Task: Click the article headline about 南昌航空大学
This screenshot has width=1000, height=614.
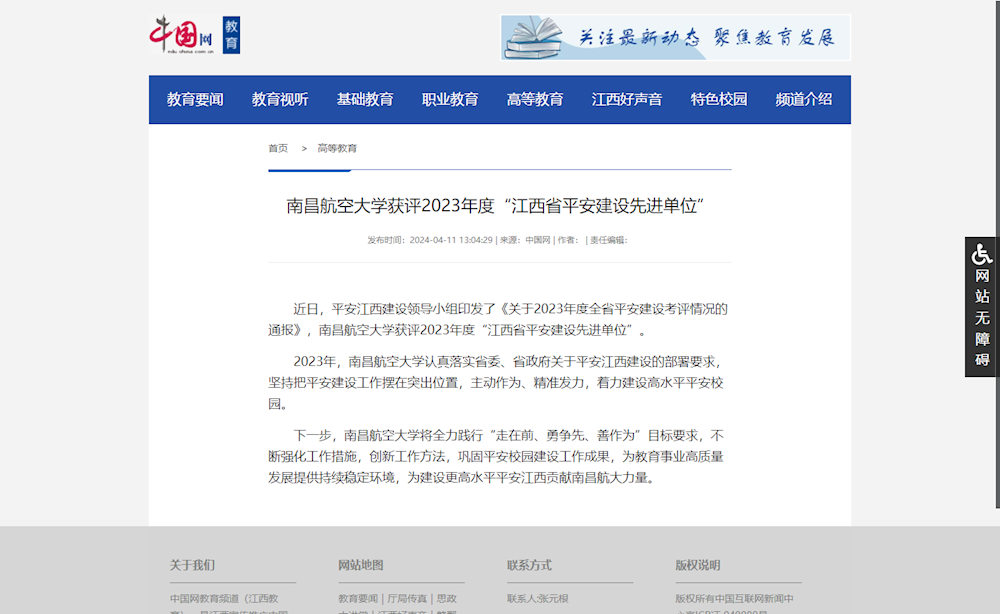Action: (497, 206)
